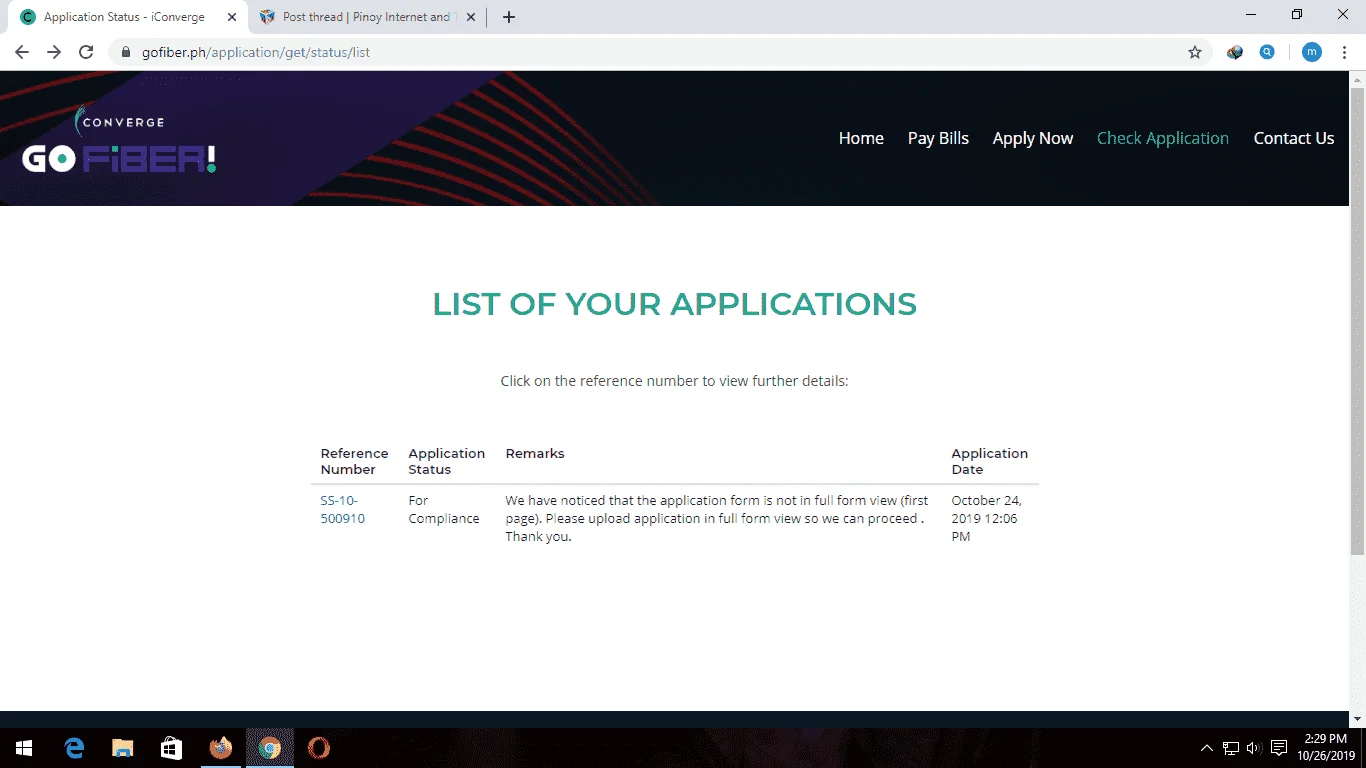Image resolution: width=1366 pixels, height=768 pixels.
Task: Open reference number SS-10-500910 details
Action: pos(342,509)
